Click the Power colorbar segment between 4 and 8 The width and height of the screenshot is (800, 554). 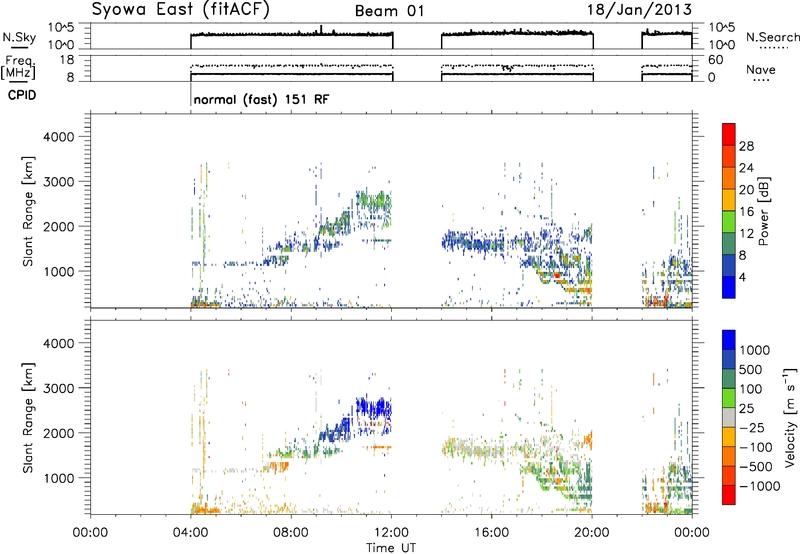click(729, 265)
